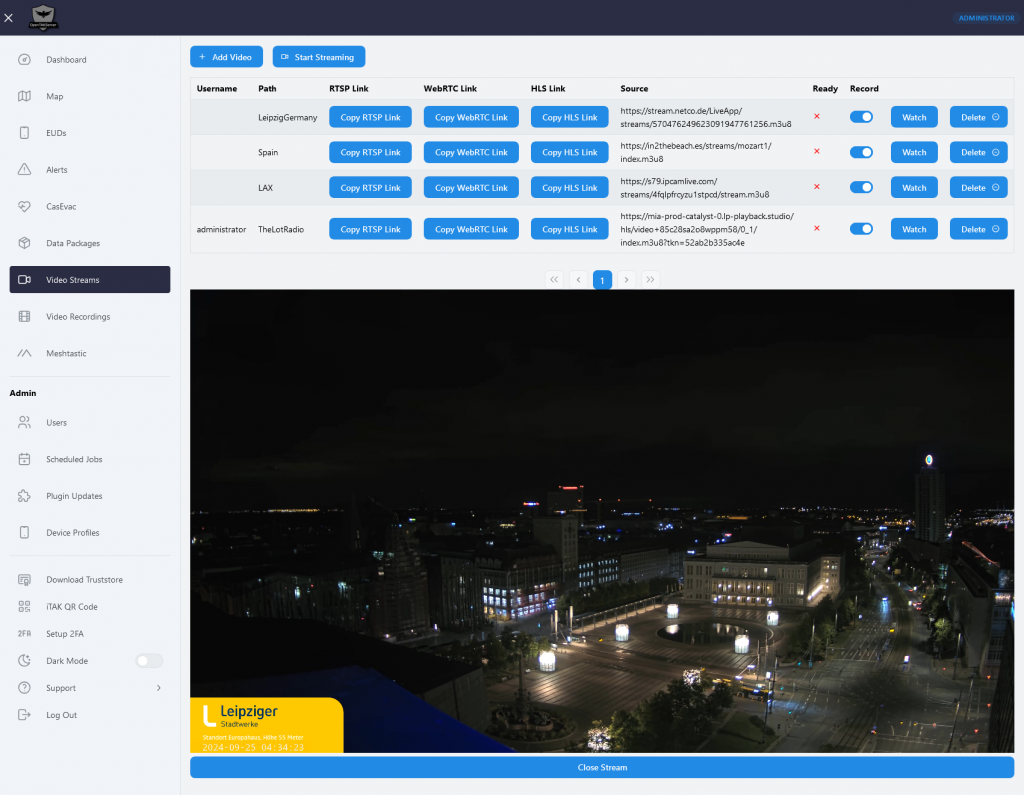Open the Video Streams menu item
This screenshot has width=1024, height=795.
[90, 280]
